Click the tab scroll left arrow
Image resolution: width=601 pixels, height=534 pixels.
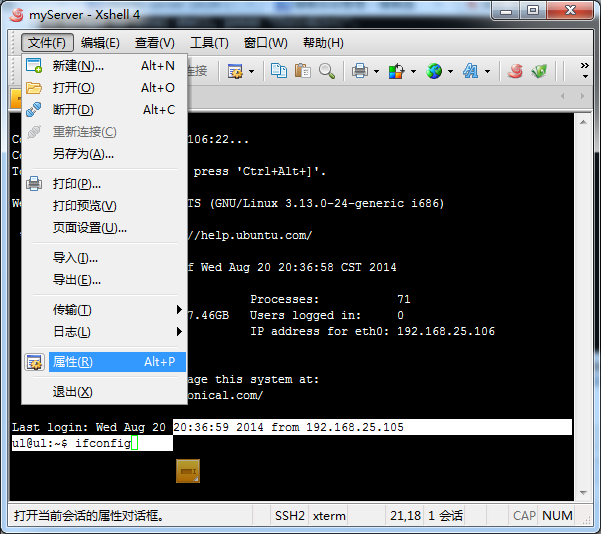(562, 96)
